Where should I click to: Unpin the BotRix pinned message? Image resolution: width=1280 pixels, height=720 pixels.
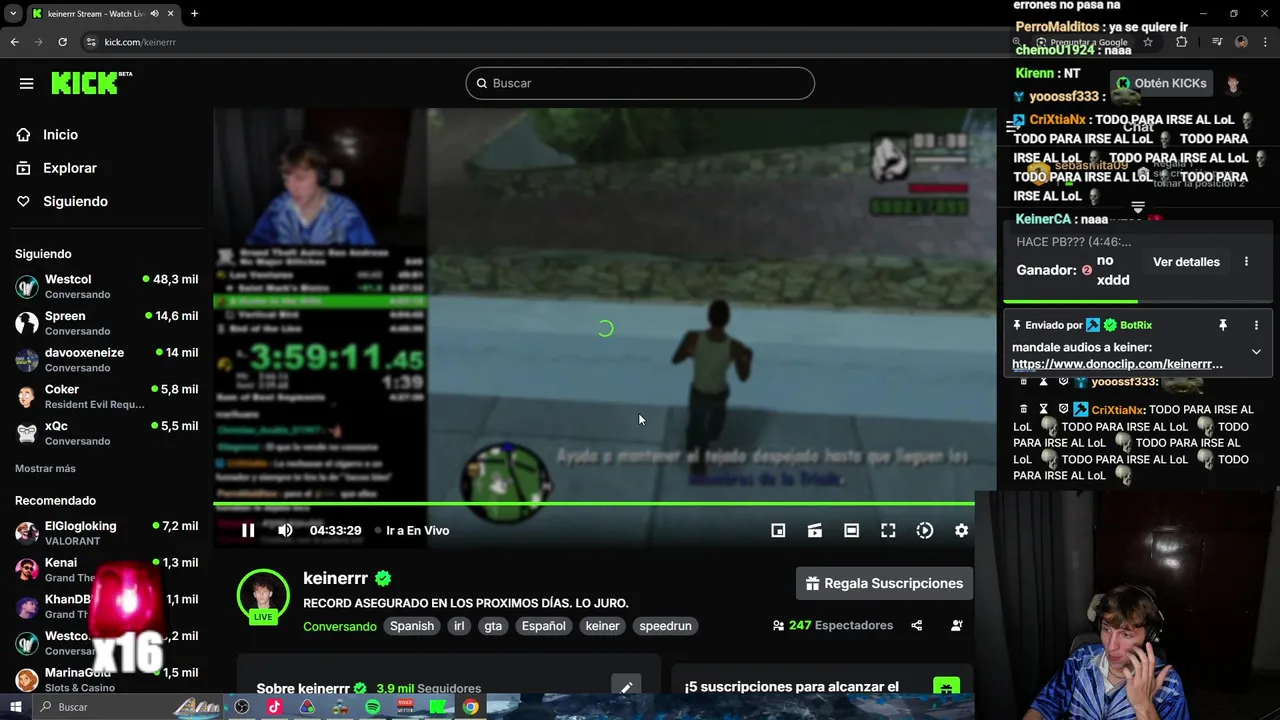coord(1222,325)
